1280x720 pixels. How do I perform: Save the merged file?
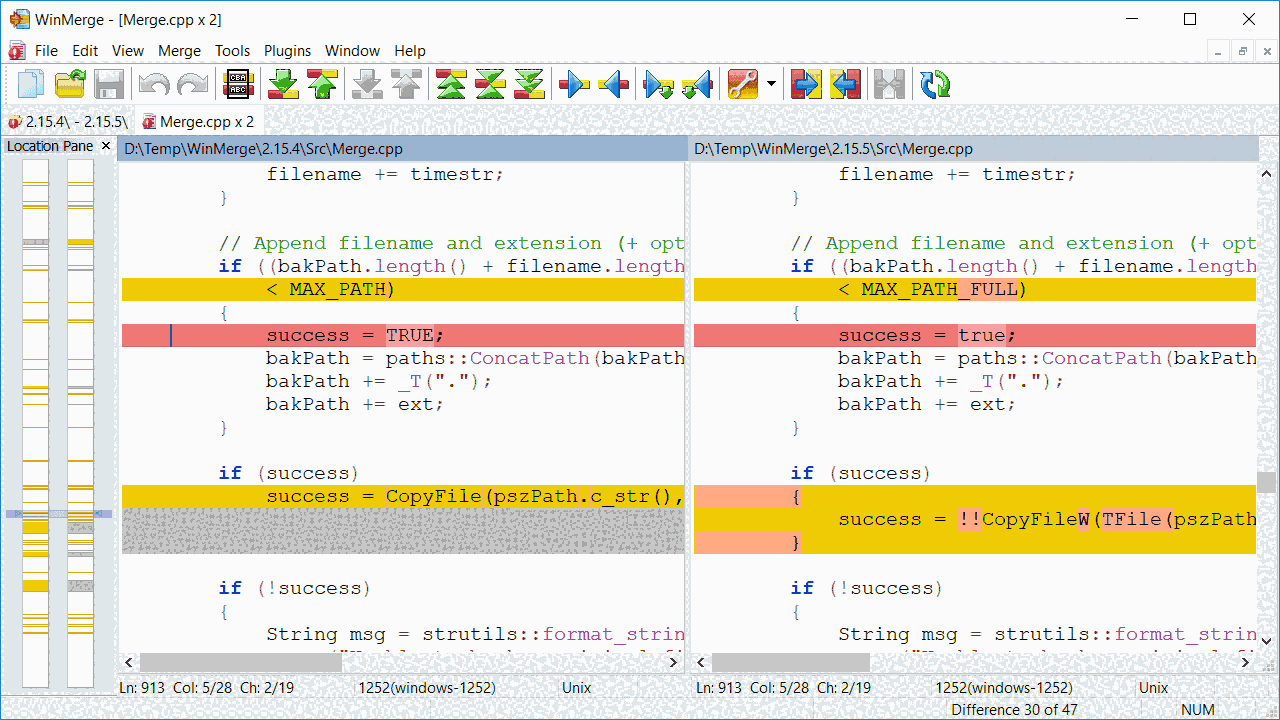tap(110, 84)
